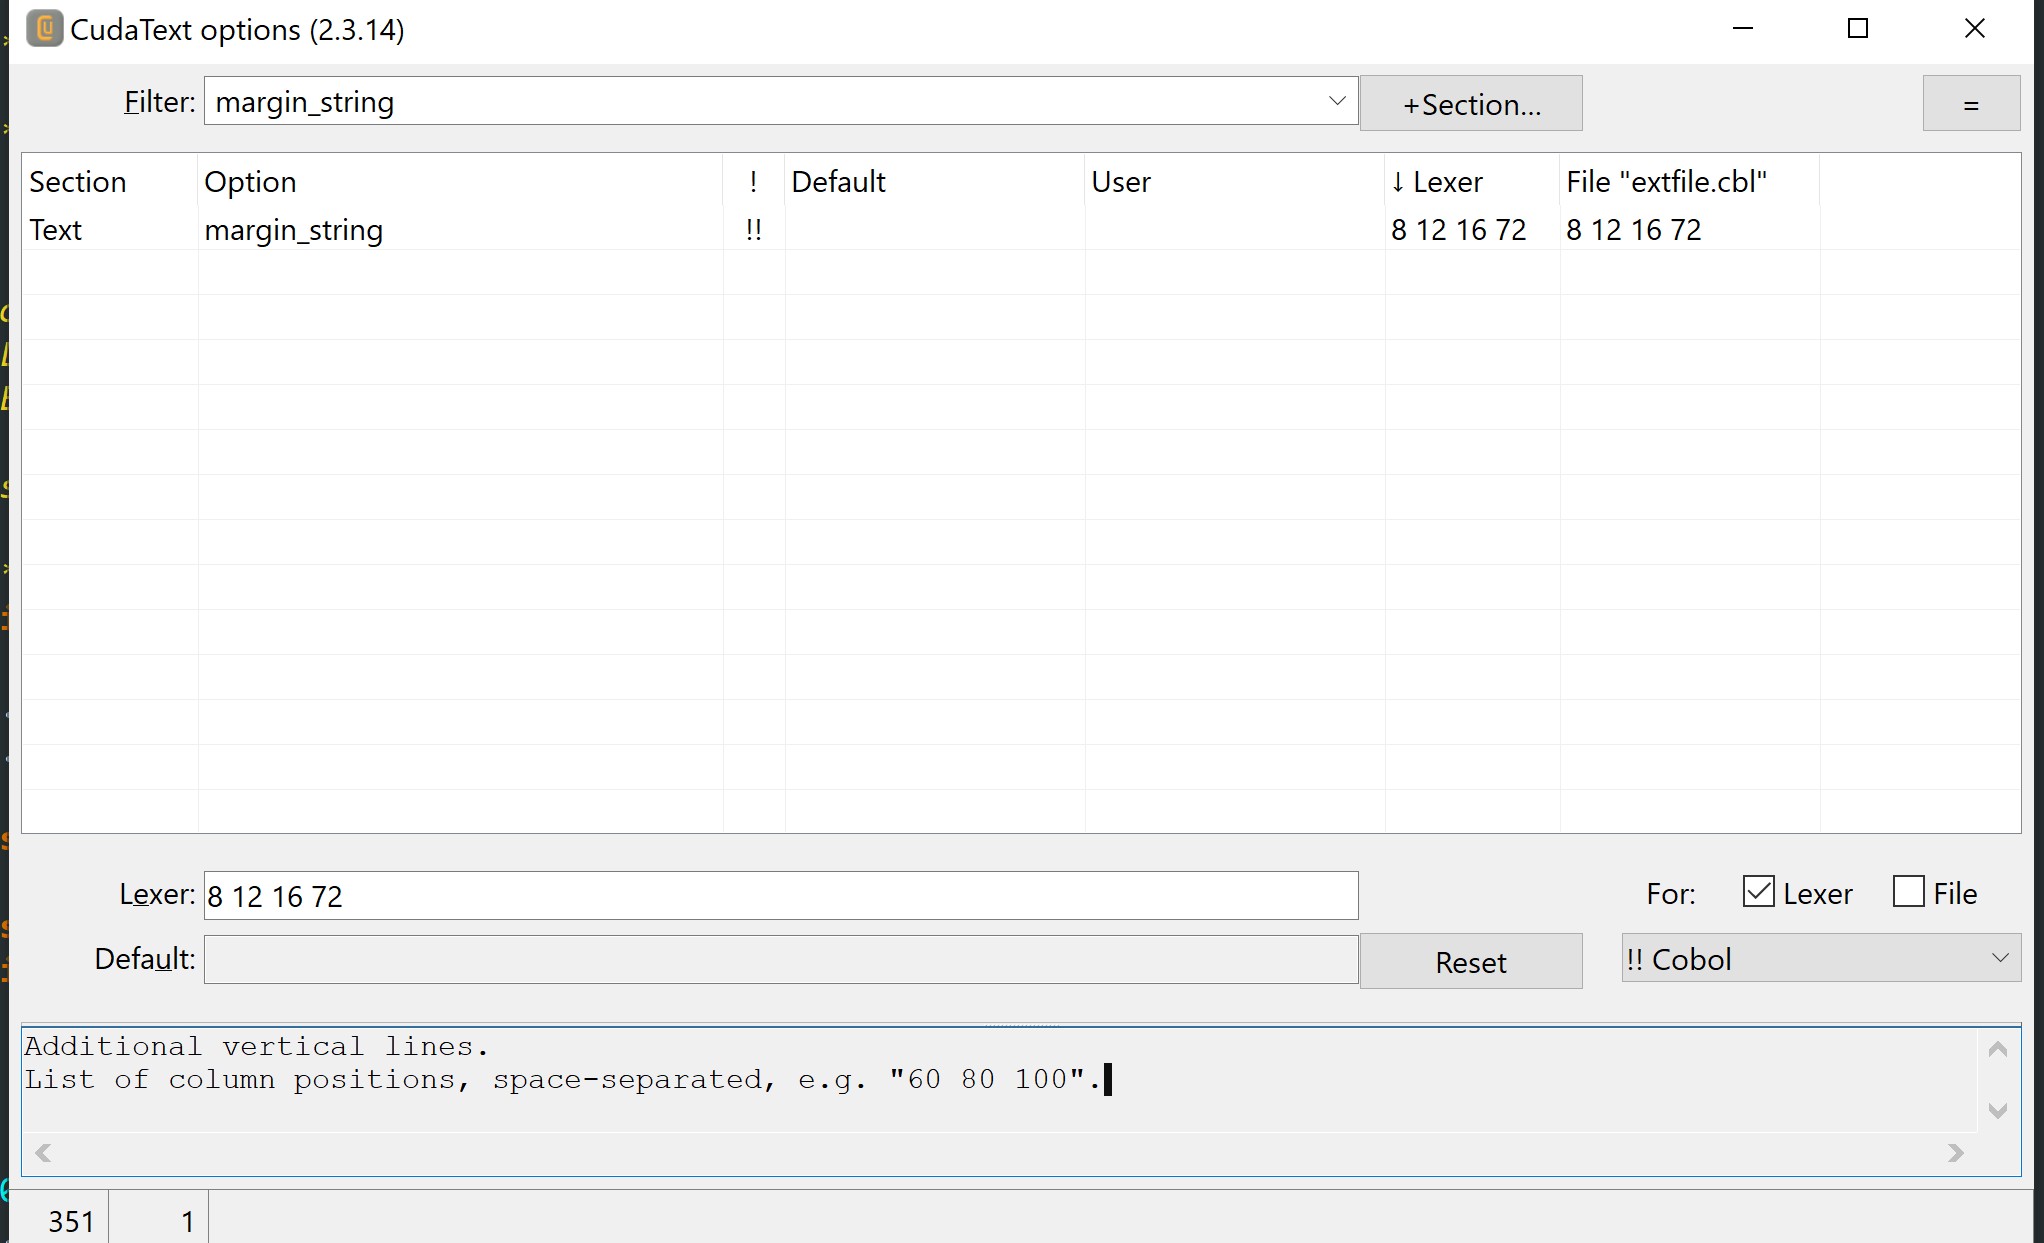Click the CudaText app icon in title bar
The width and height of the screenshot is (2044, 1243).
(44, 29)
